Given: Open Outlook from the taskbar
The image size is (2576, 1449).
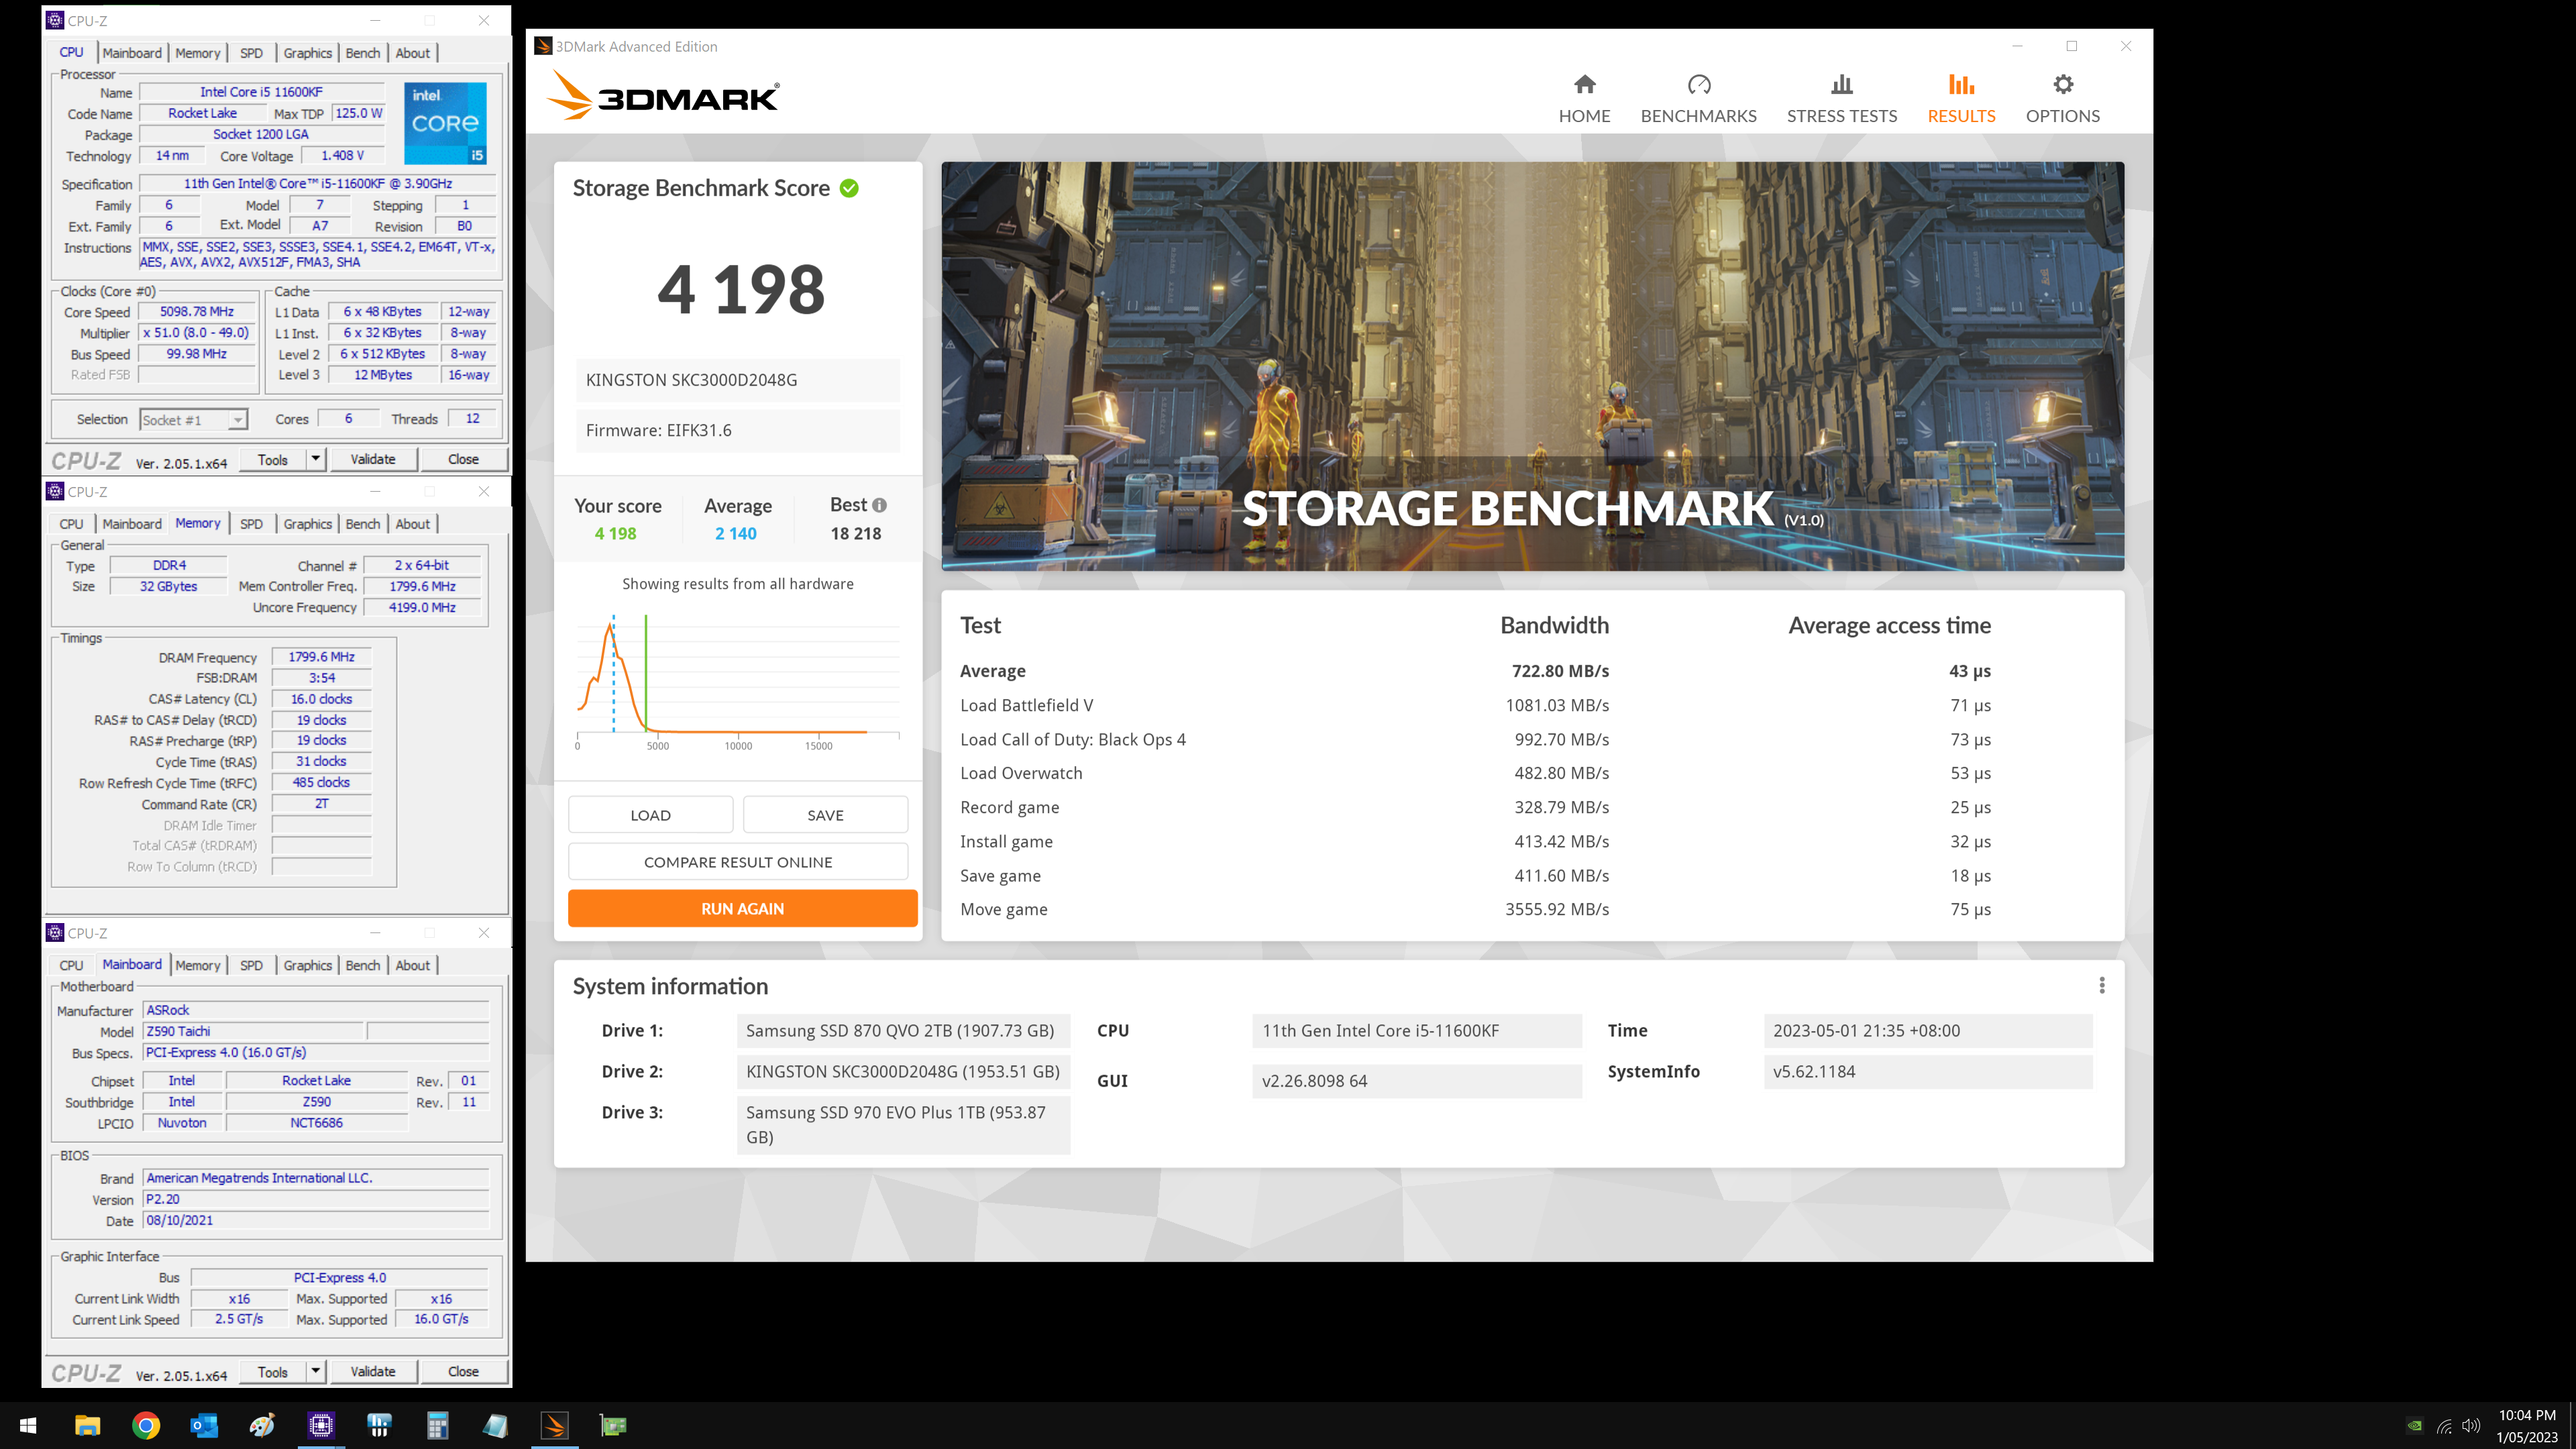Looking at the screenshot, I should [204, 1425].
